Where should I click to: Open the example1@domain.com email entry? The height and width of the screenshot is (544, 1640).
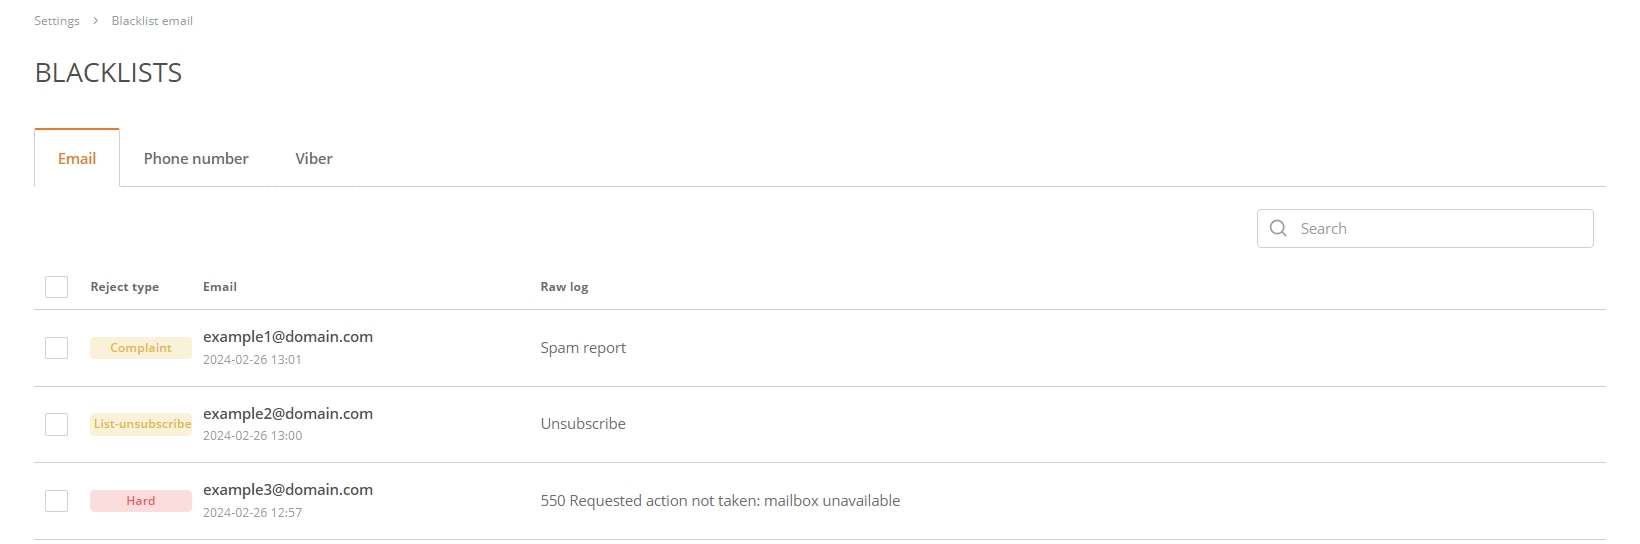coord(288,337)
